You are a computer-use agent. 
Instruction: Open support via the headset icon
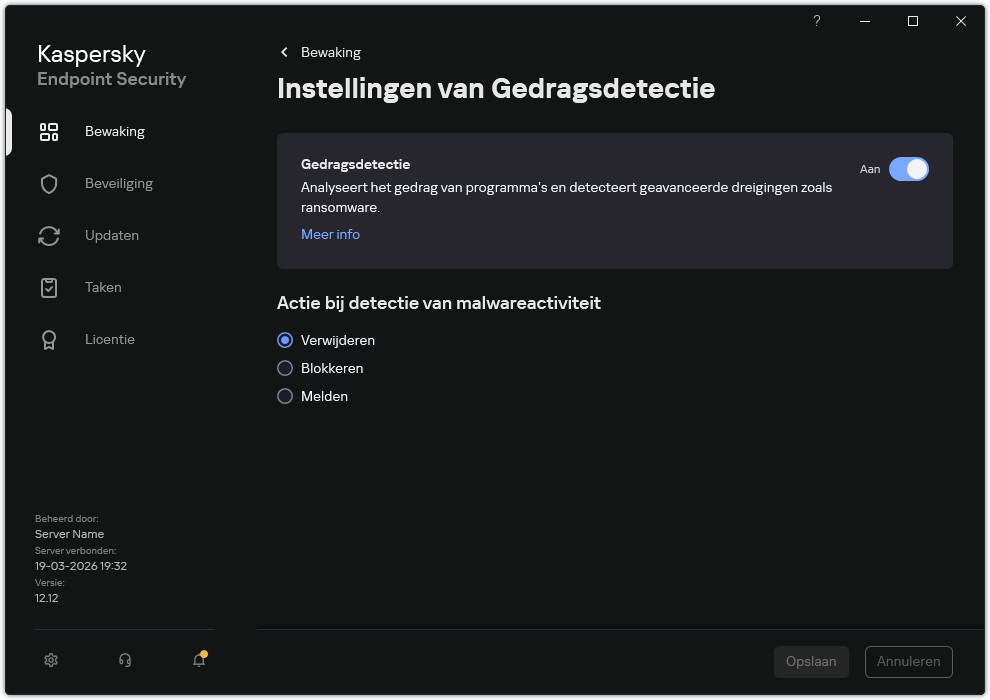pos(124,660)
